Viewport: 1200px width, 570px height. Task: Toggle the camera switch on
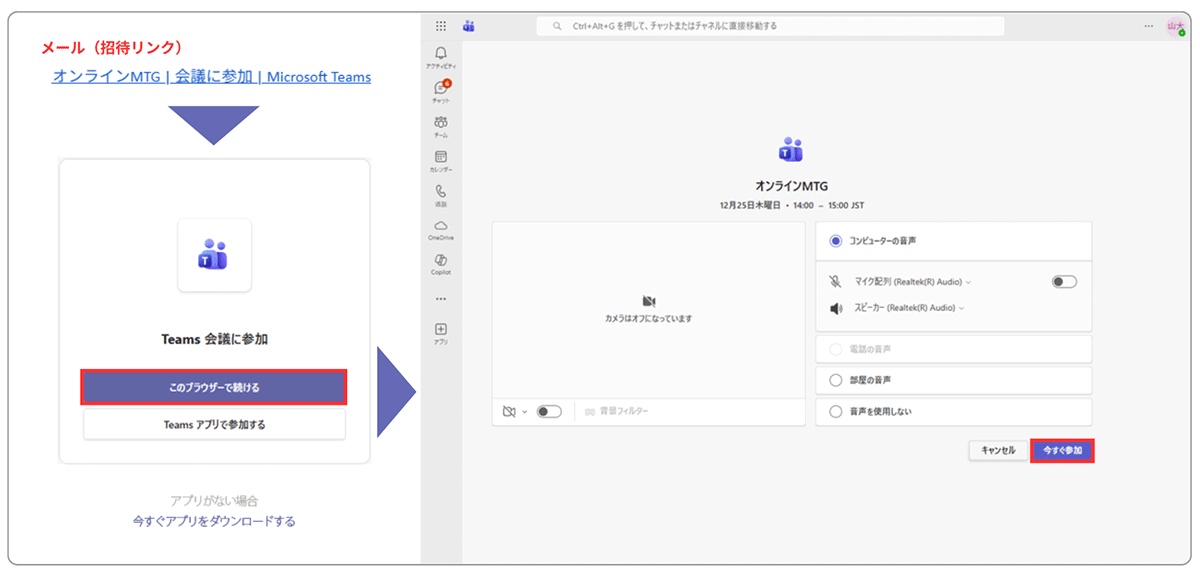pyautogui.click(x=549, y=411)
